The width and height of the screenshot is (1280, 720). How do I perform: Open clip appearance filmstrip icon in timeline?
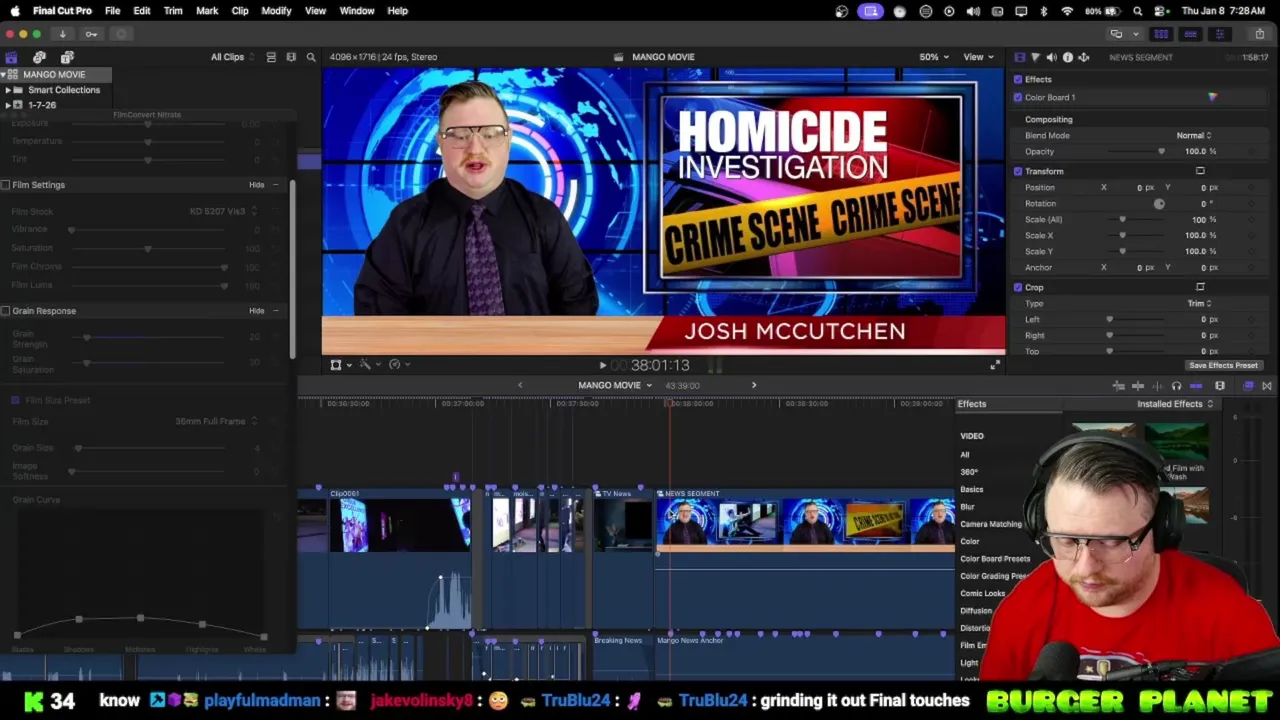[1220, 386]
